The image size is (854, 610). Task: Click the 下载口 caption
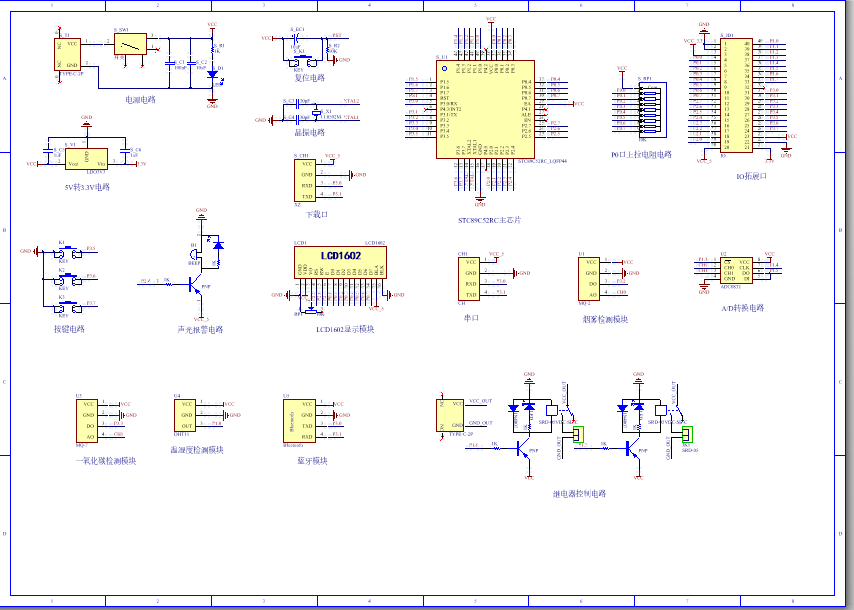(317, 215)
